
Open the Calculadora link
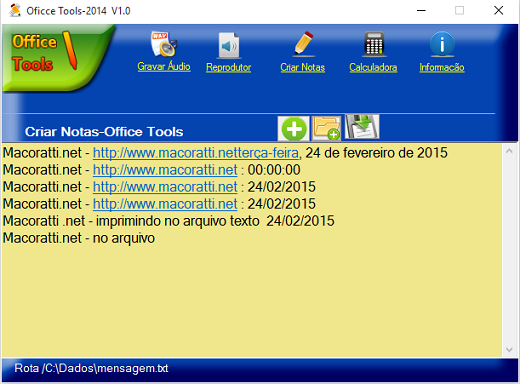pyautogui.click(x=373, y=67)
